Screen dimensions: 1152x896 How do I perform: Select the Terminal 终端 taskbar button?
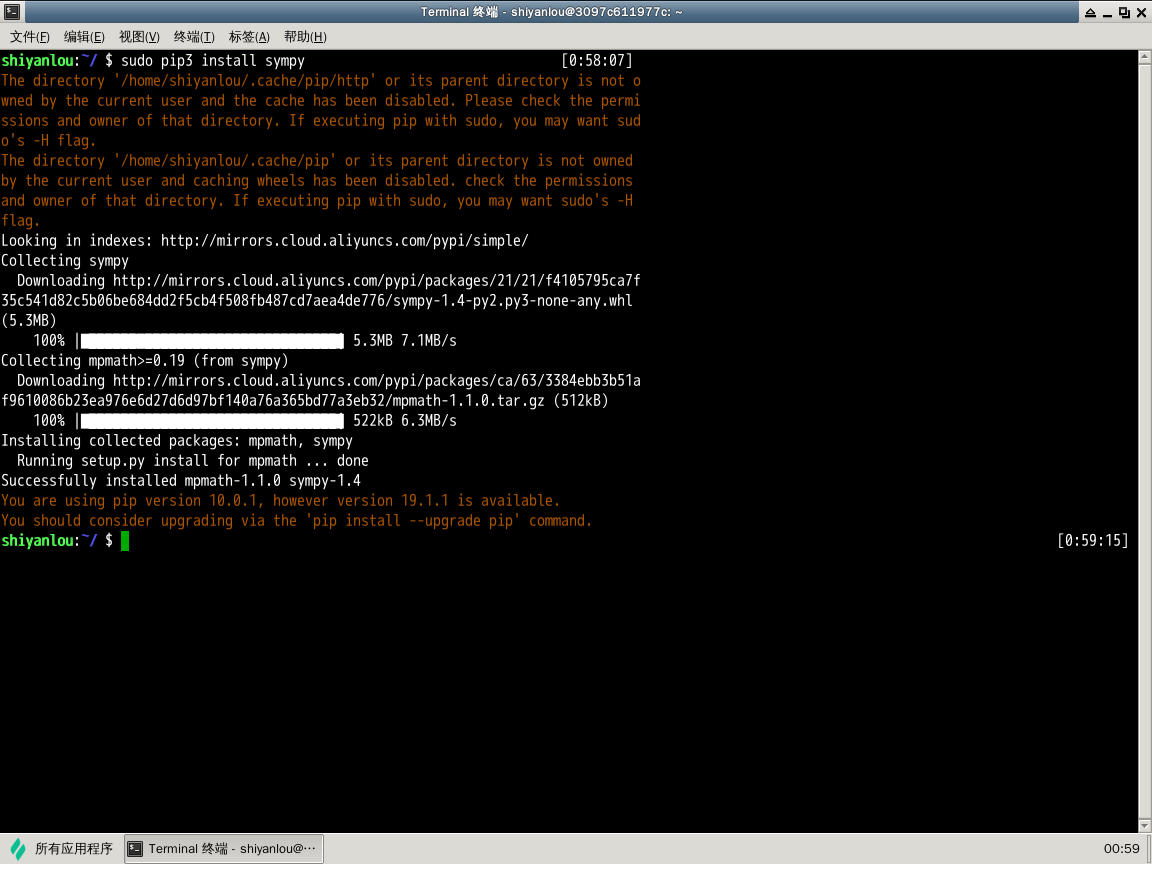point(224,849)
